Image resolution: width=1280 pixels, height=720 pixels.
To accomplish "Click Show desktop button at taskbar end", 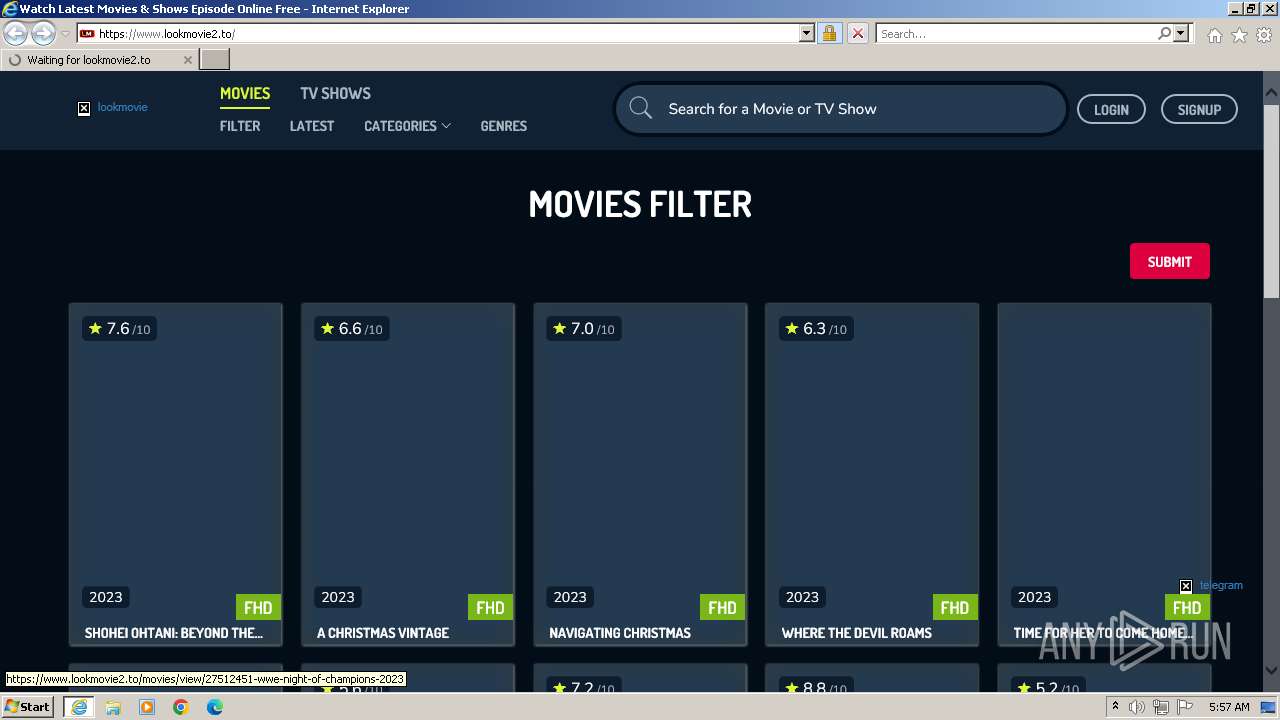I will pyautogui.click(x=1270, y=707).
